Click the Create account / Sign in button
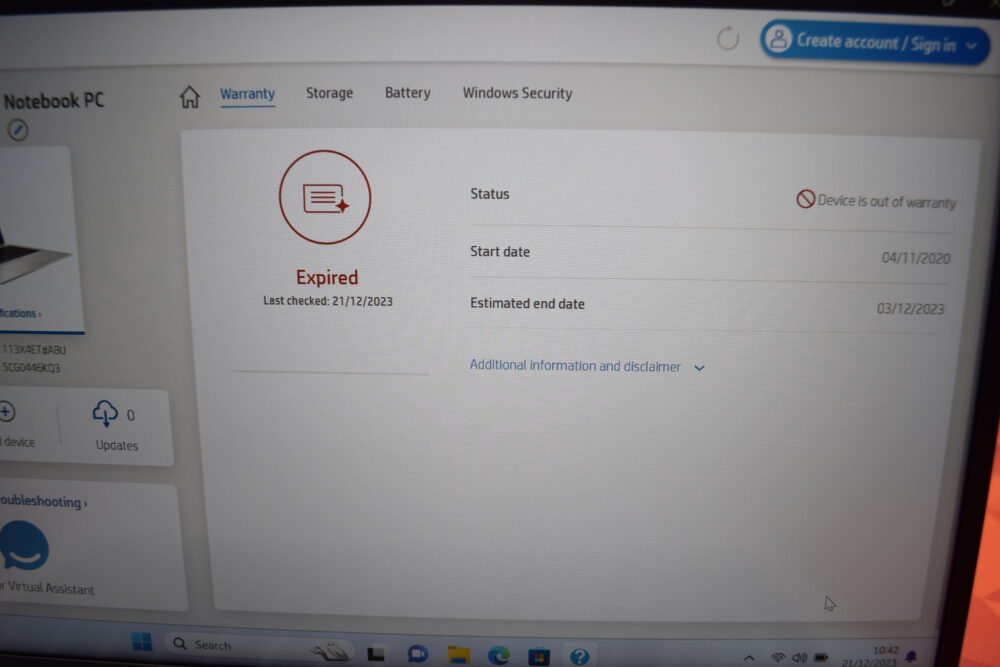 tap(874, 42)
